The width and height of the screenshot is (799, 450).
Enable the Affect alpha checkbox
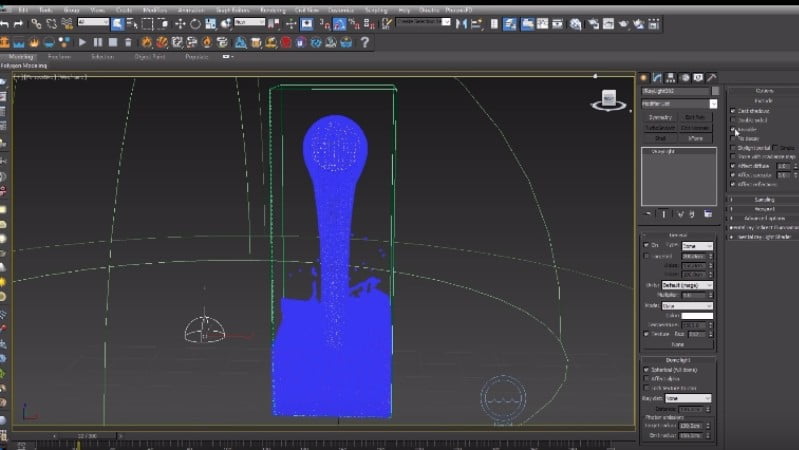coord(646,379)
